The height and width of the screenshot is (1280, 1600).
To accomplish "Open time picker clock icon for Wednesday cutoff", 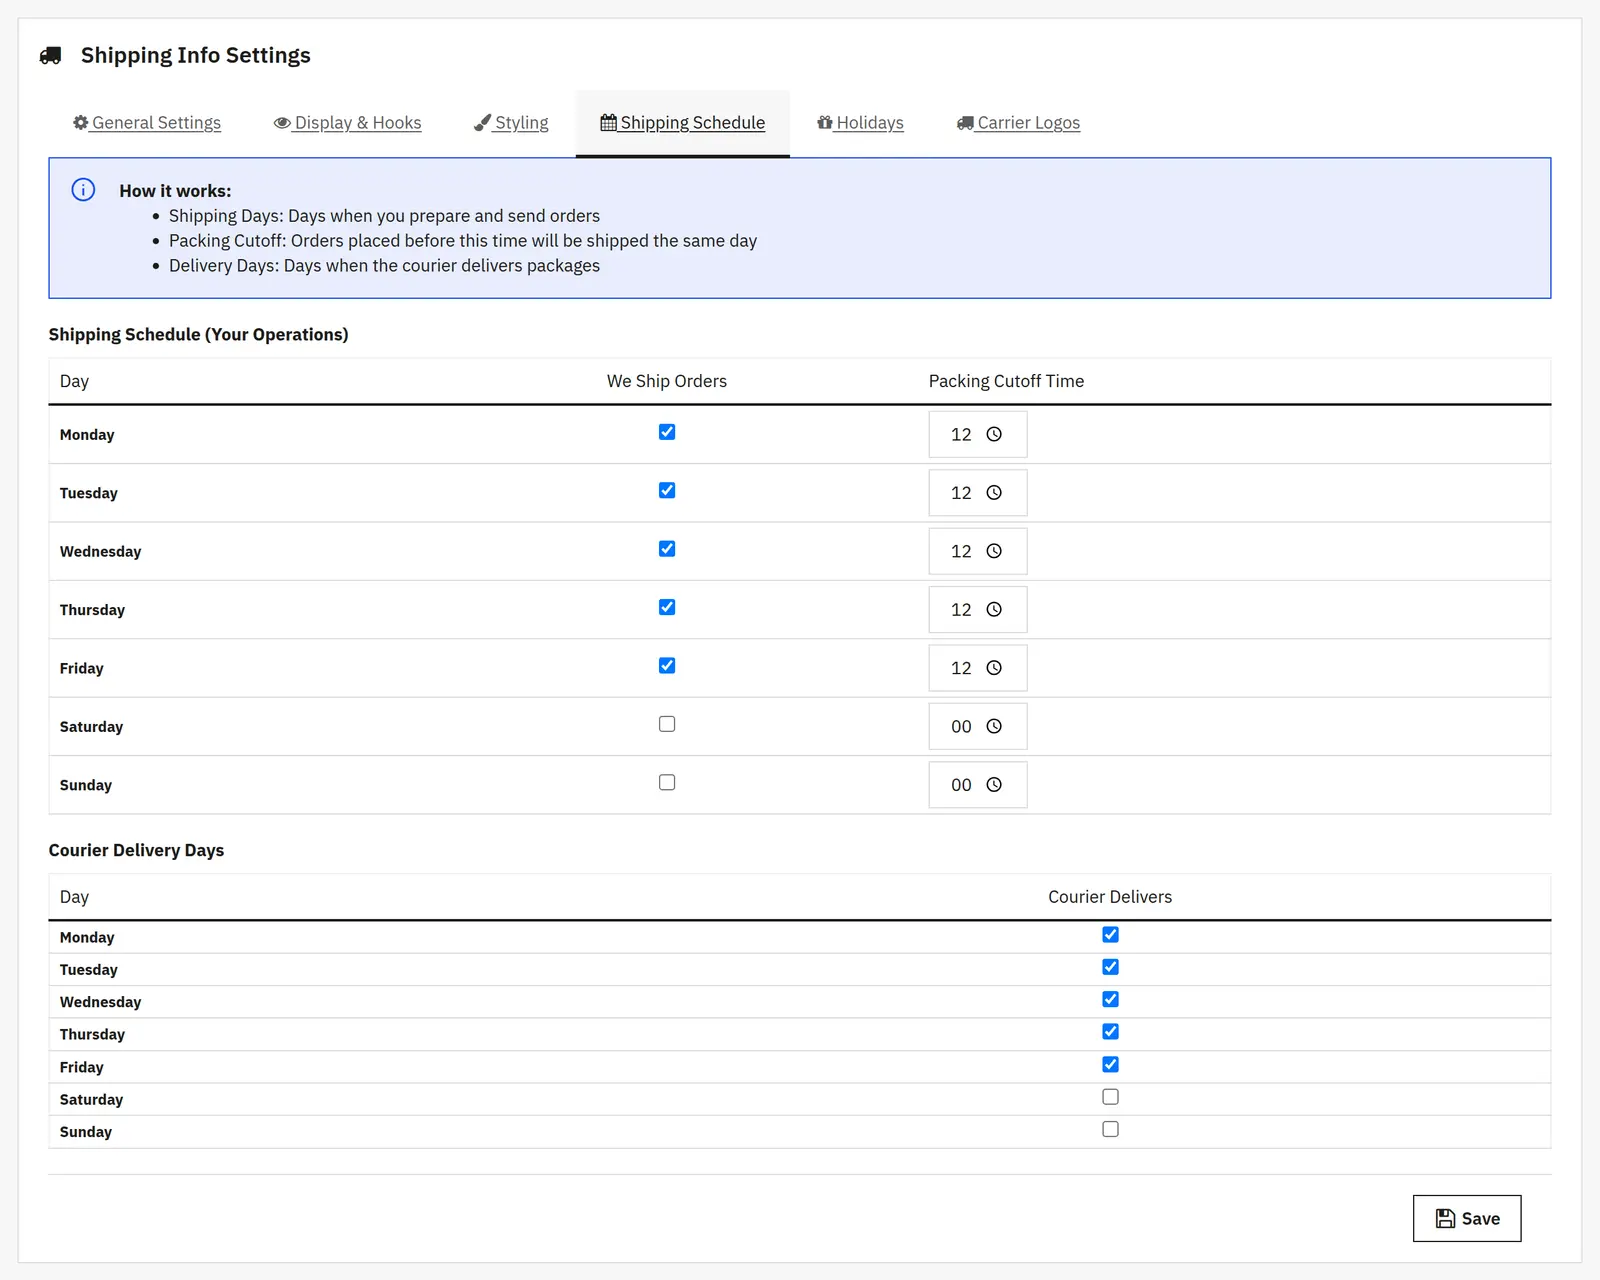I will click(994, 551).
